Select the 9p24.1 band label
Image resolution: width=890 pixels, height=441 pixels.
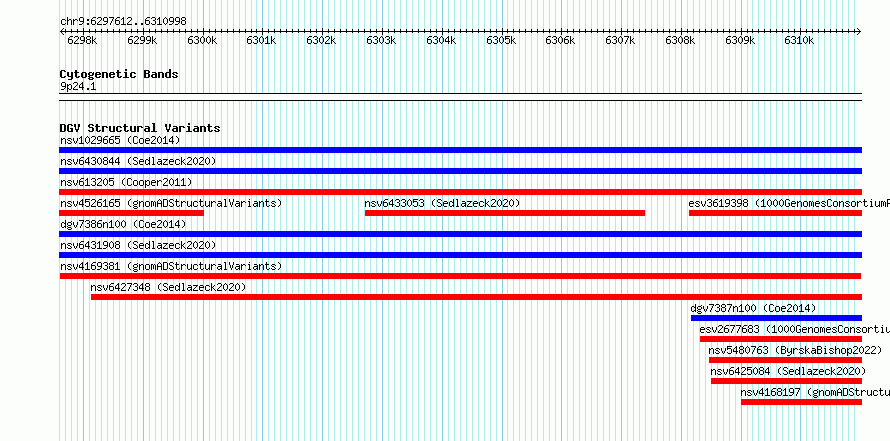tap(78, 86)
